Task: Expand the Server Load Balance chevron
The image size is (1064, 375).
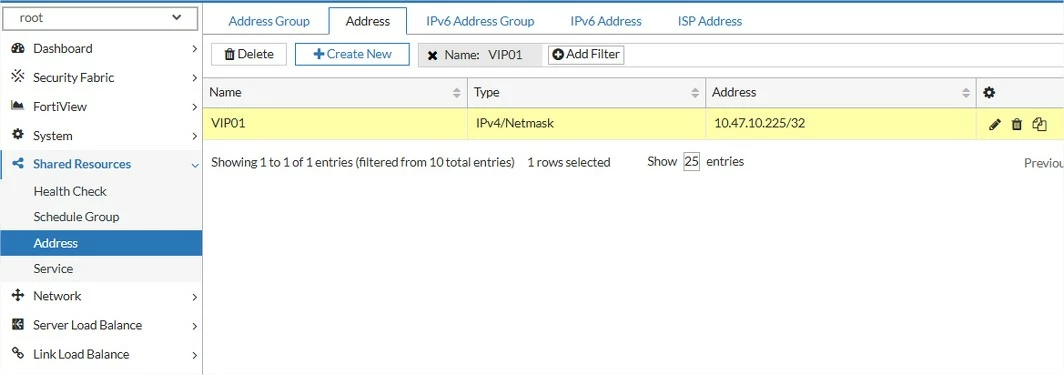Action: (x=194, y=326)
